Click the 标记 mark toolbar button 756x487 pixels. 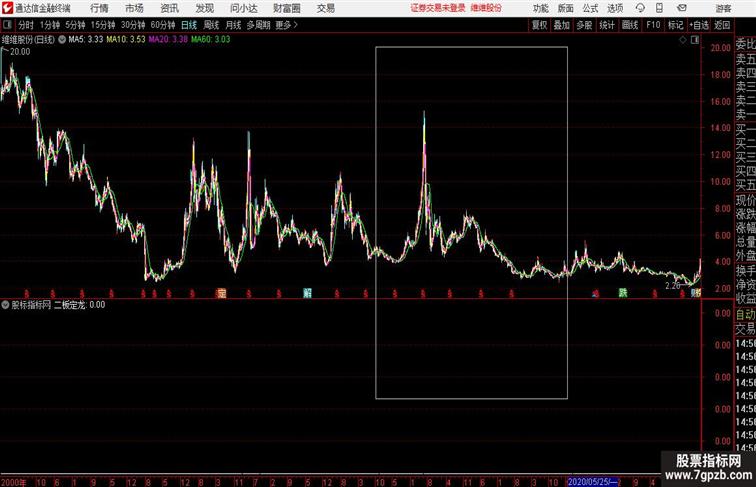click(x=675, y=25)
